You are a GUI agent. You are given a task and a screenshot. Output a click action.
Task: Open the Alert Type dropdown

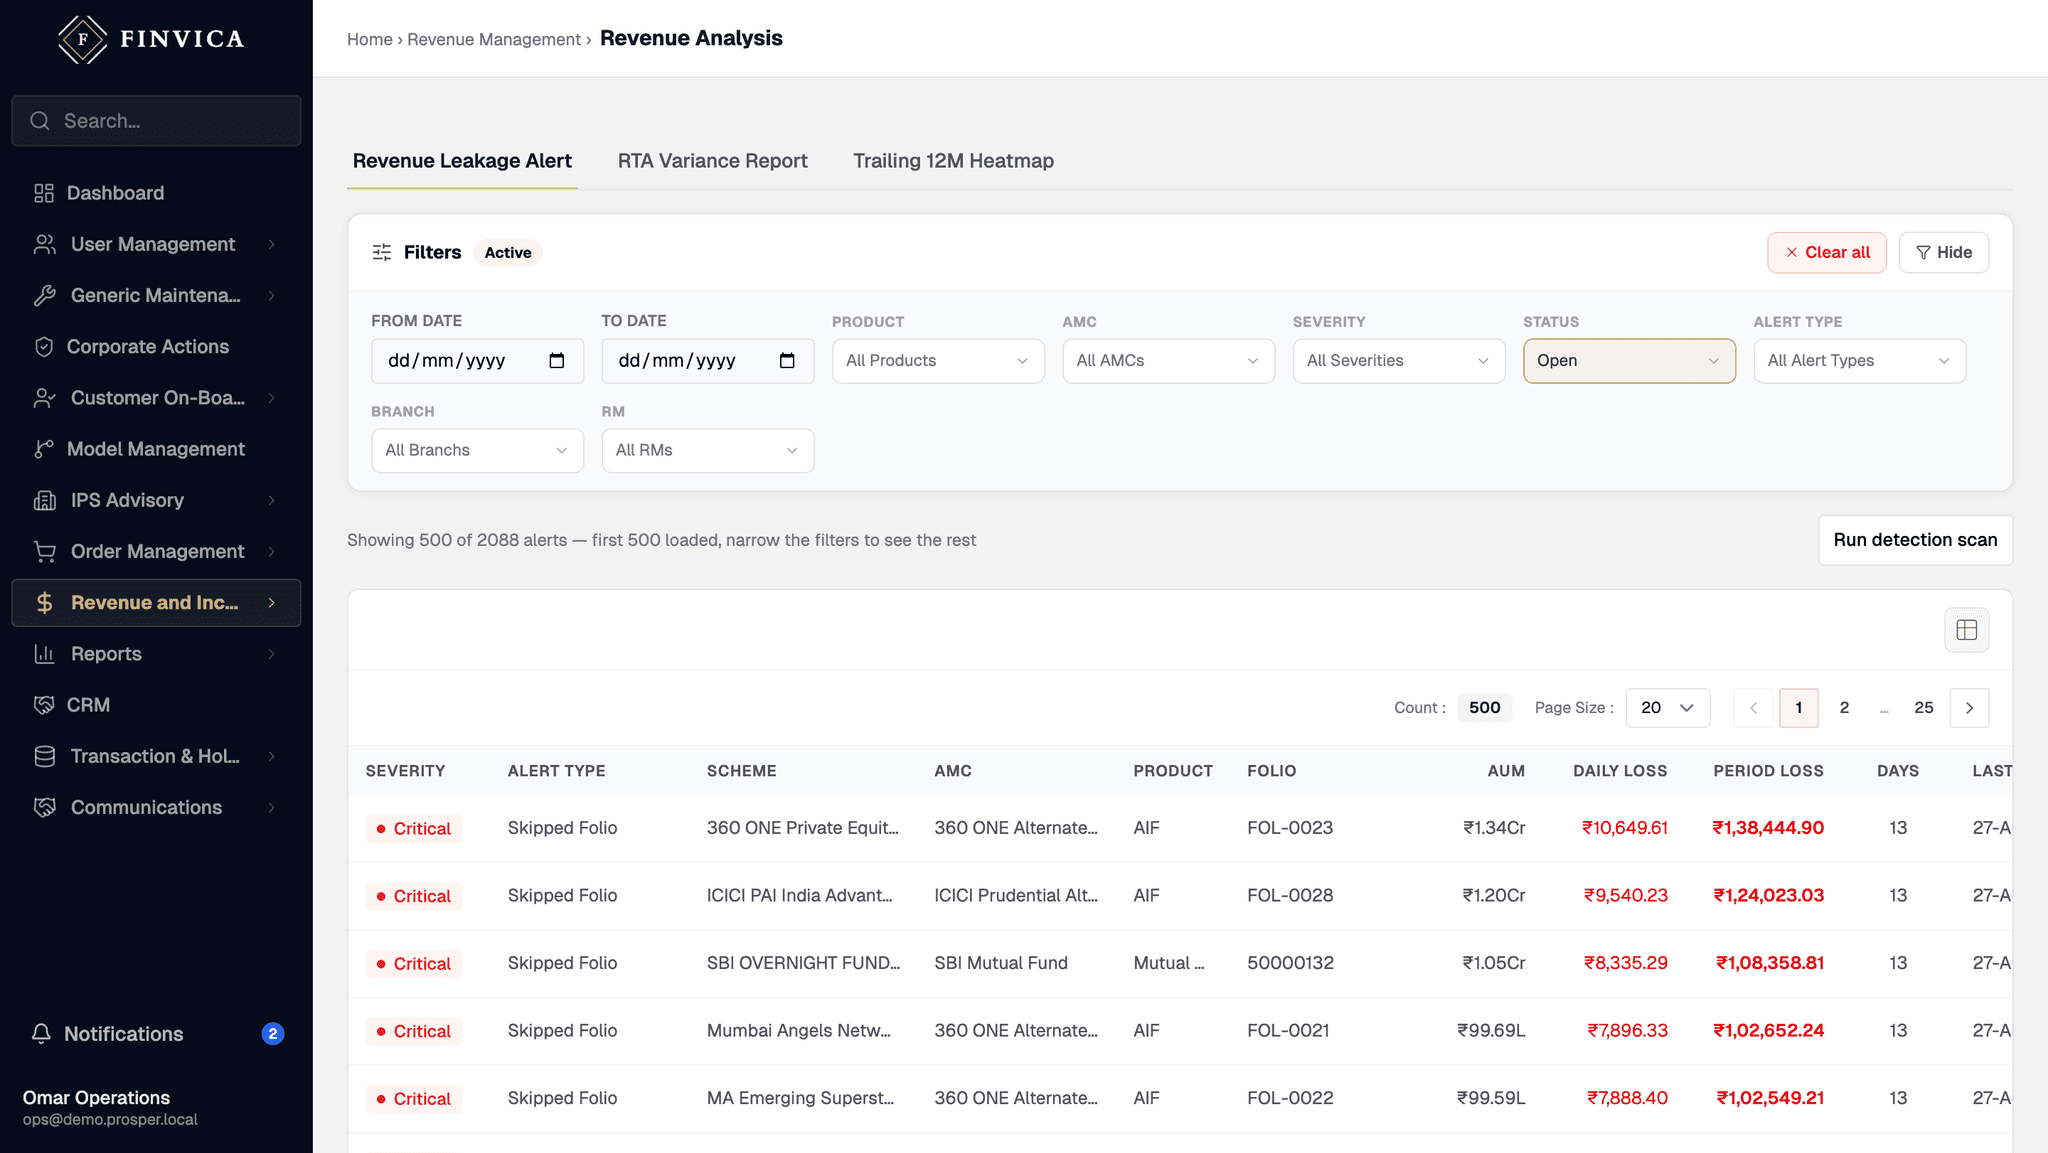[x=1859, y=361]
